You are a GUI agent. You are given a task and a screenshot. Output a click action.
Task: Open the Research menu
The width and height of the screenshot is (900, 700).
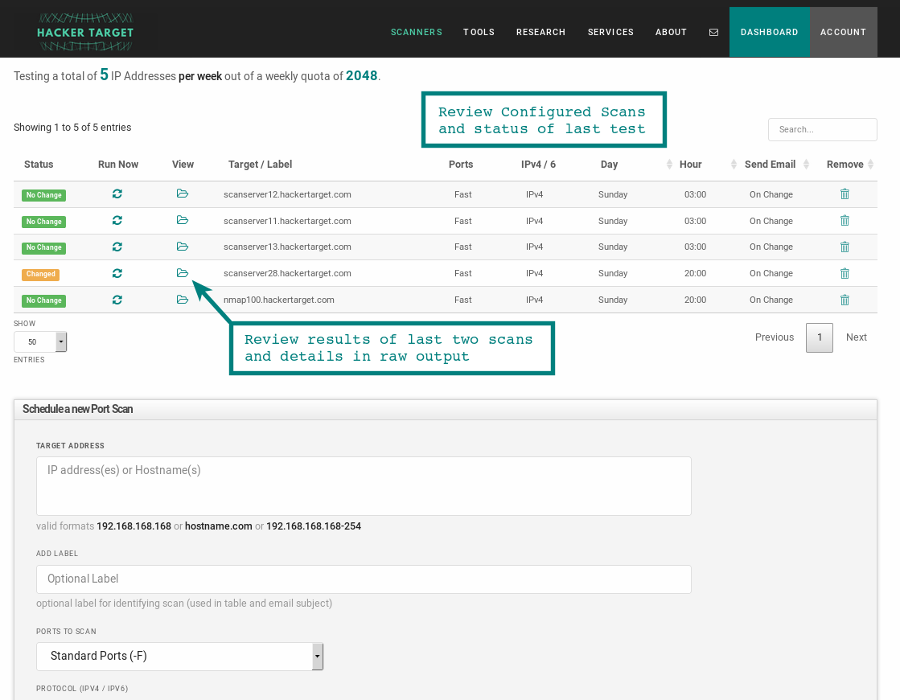click(541, 32)
